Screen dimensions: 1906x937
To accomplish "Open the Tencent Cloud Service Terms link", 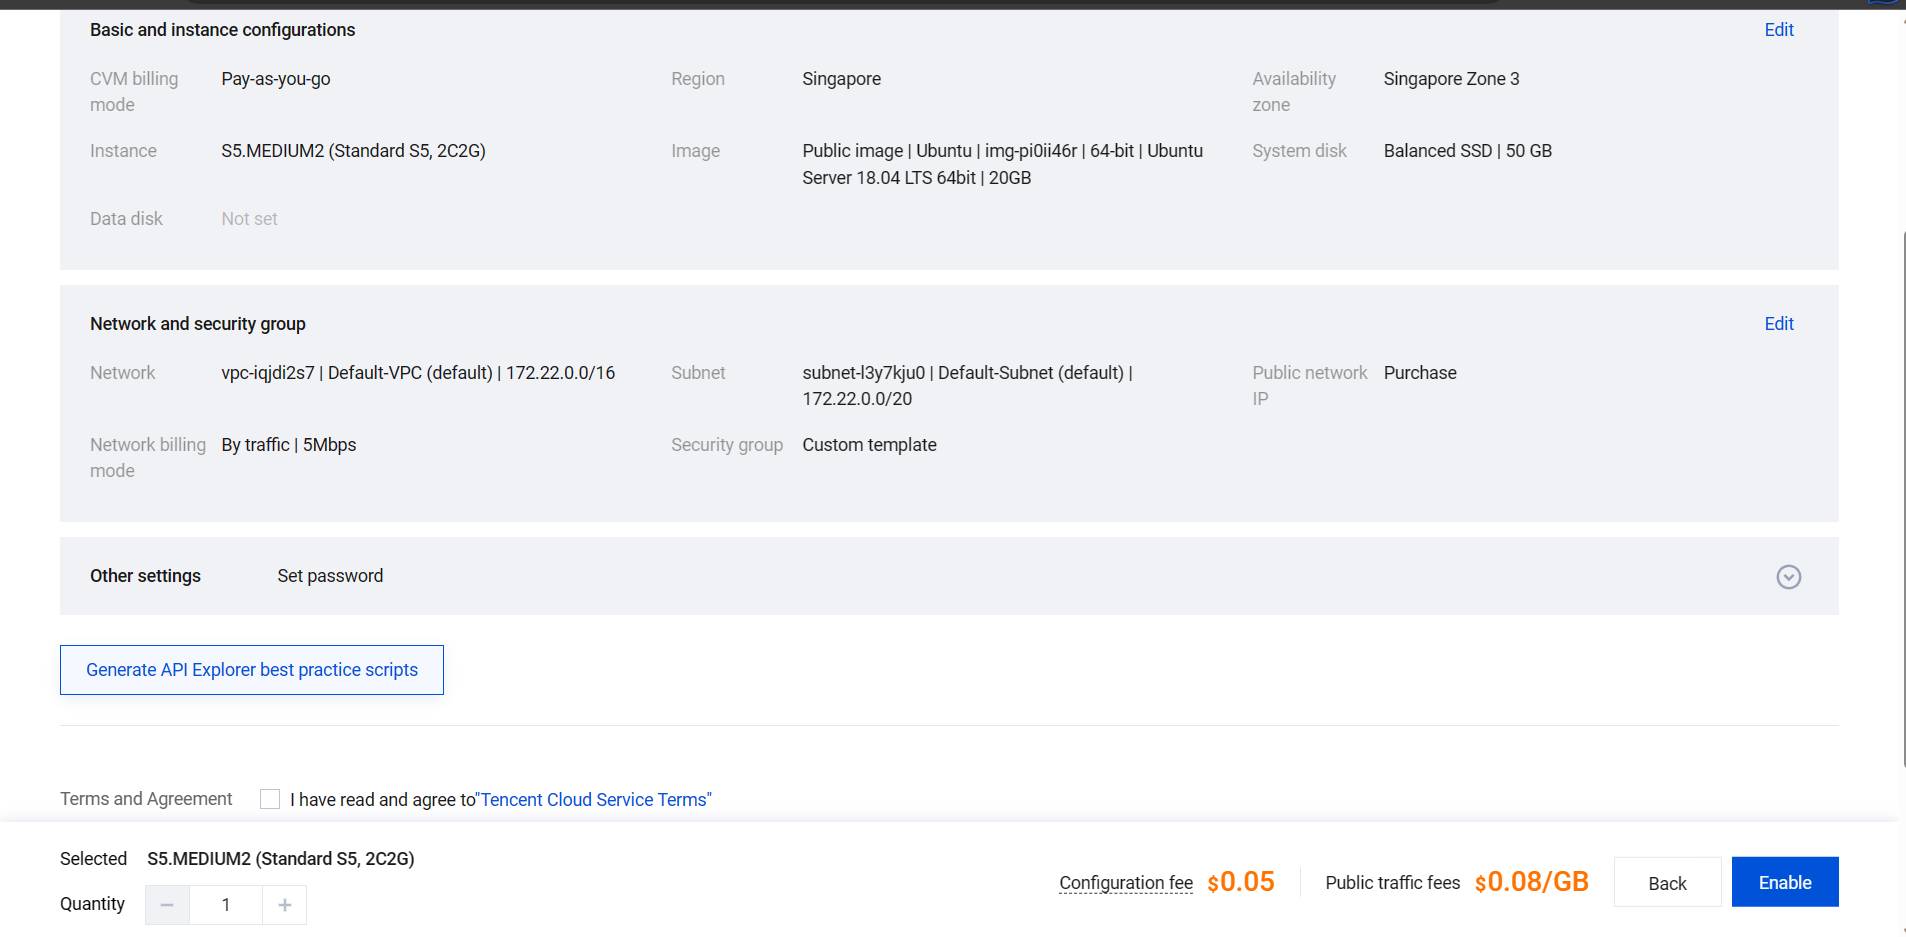I will [594, 800].
